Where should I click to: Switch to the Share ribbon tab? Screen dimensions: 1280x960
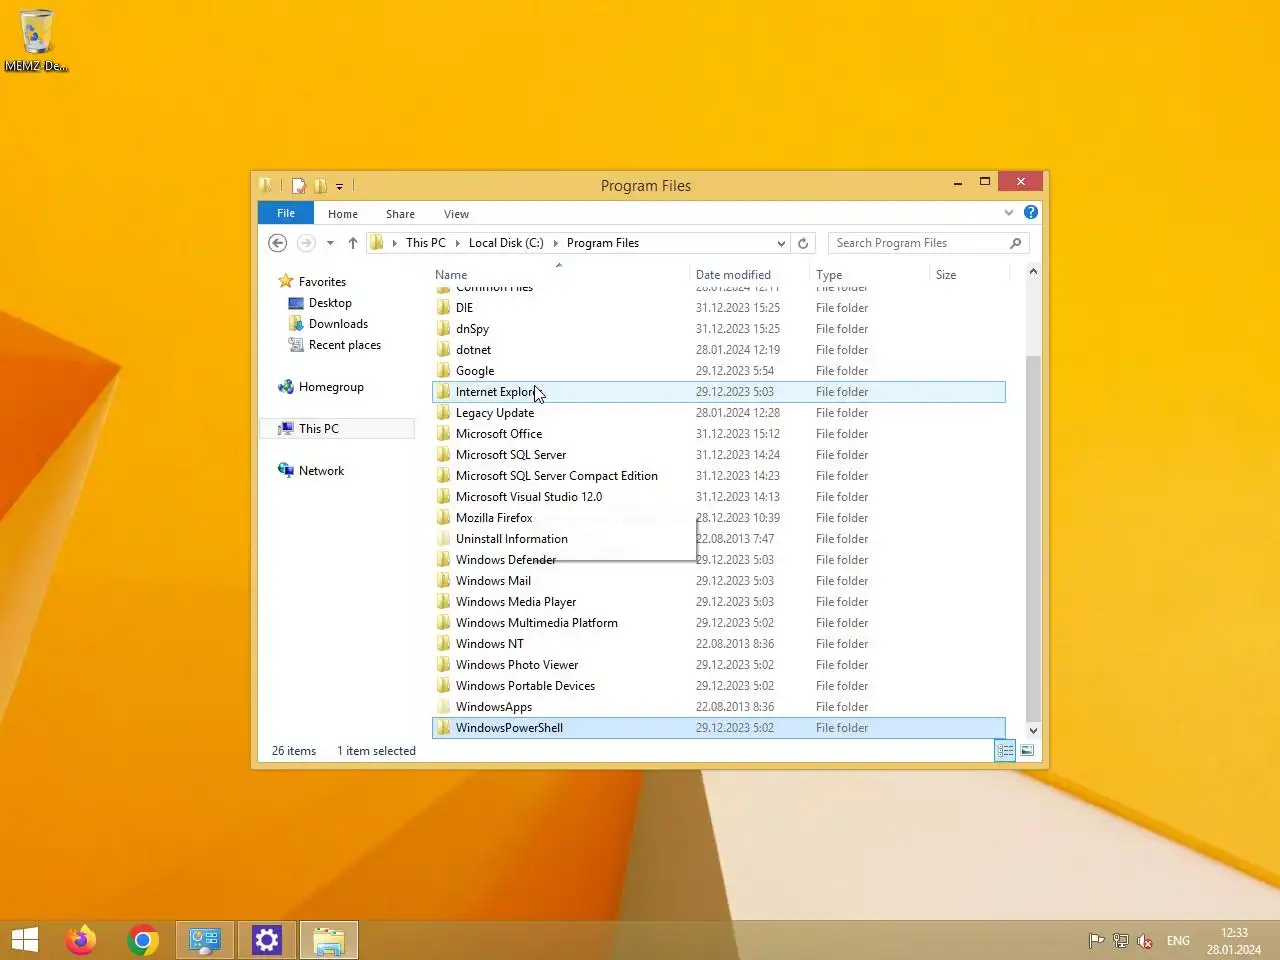pyautogui.click(x=400, y=214)
